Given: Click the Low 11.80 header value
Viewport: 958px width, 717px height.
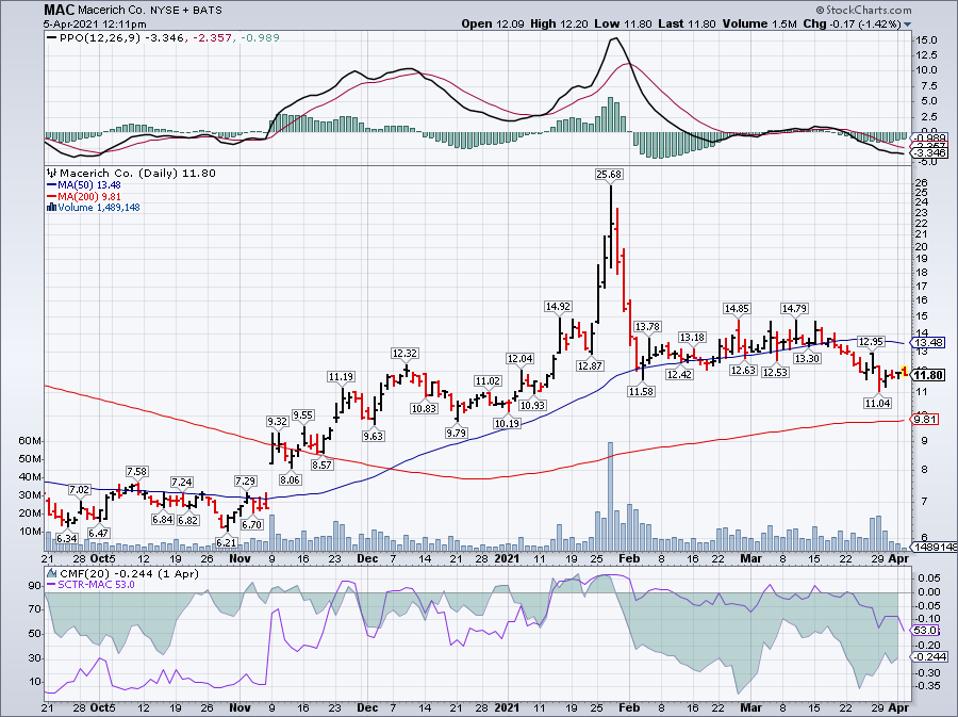Looking at the screenshot, I should pyautogui.click(x=623, y=24).
